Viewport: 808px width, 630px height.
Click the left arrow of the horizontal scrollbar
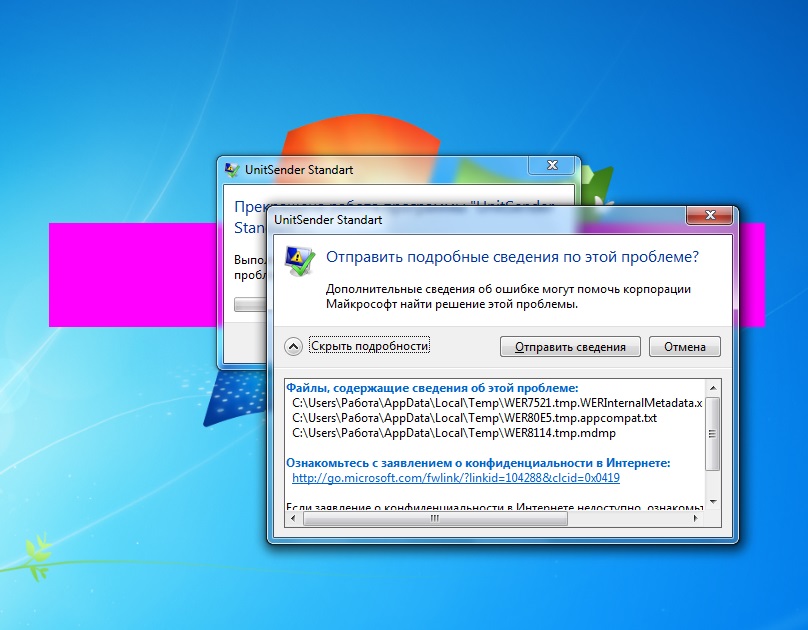click(x=293, y=518)
